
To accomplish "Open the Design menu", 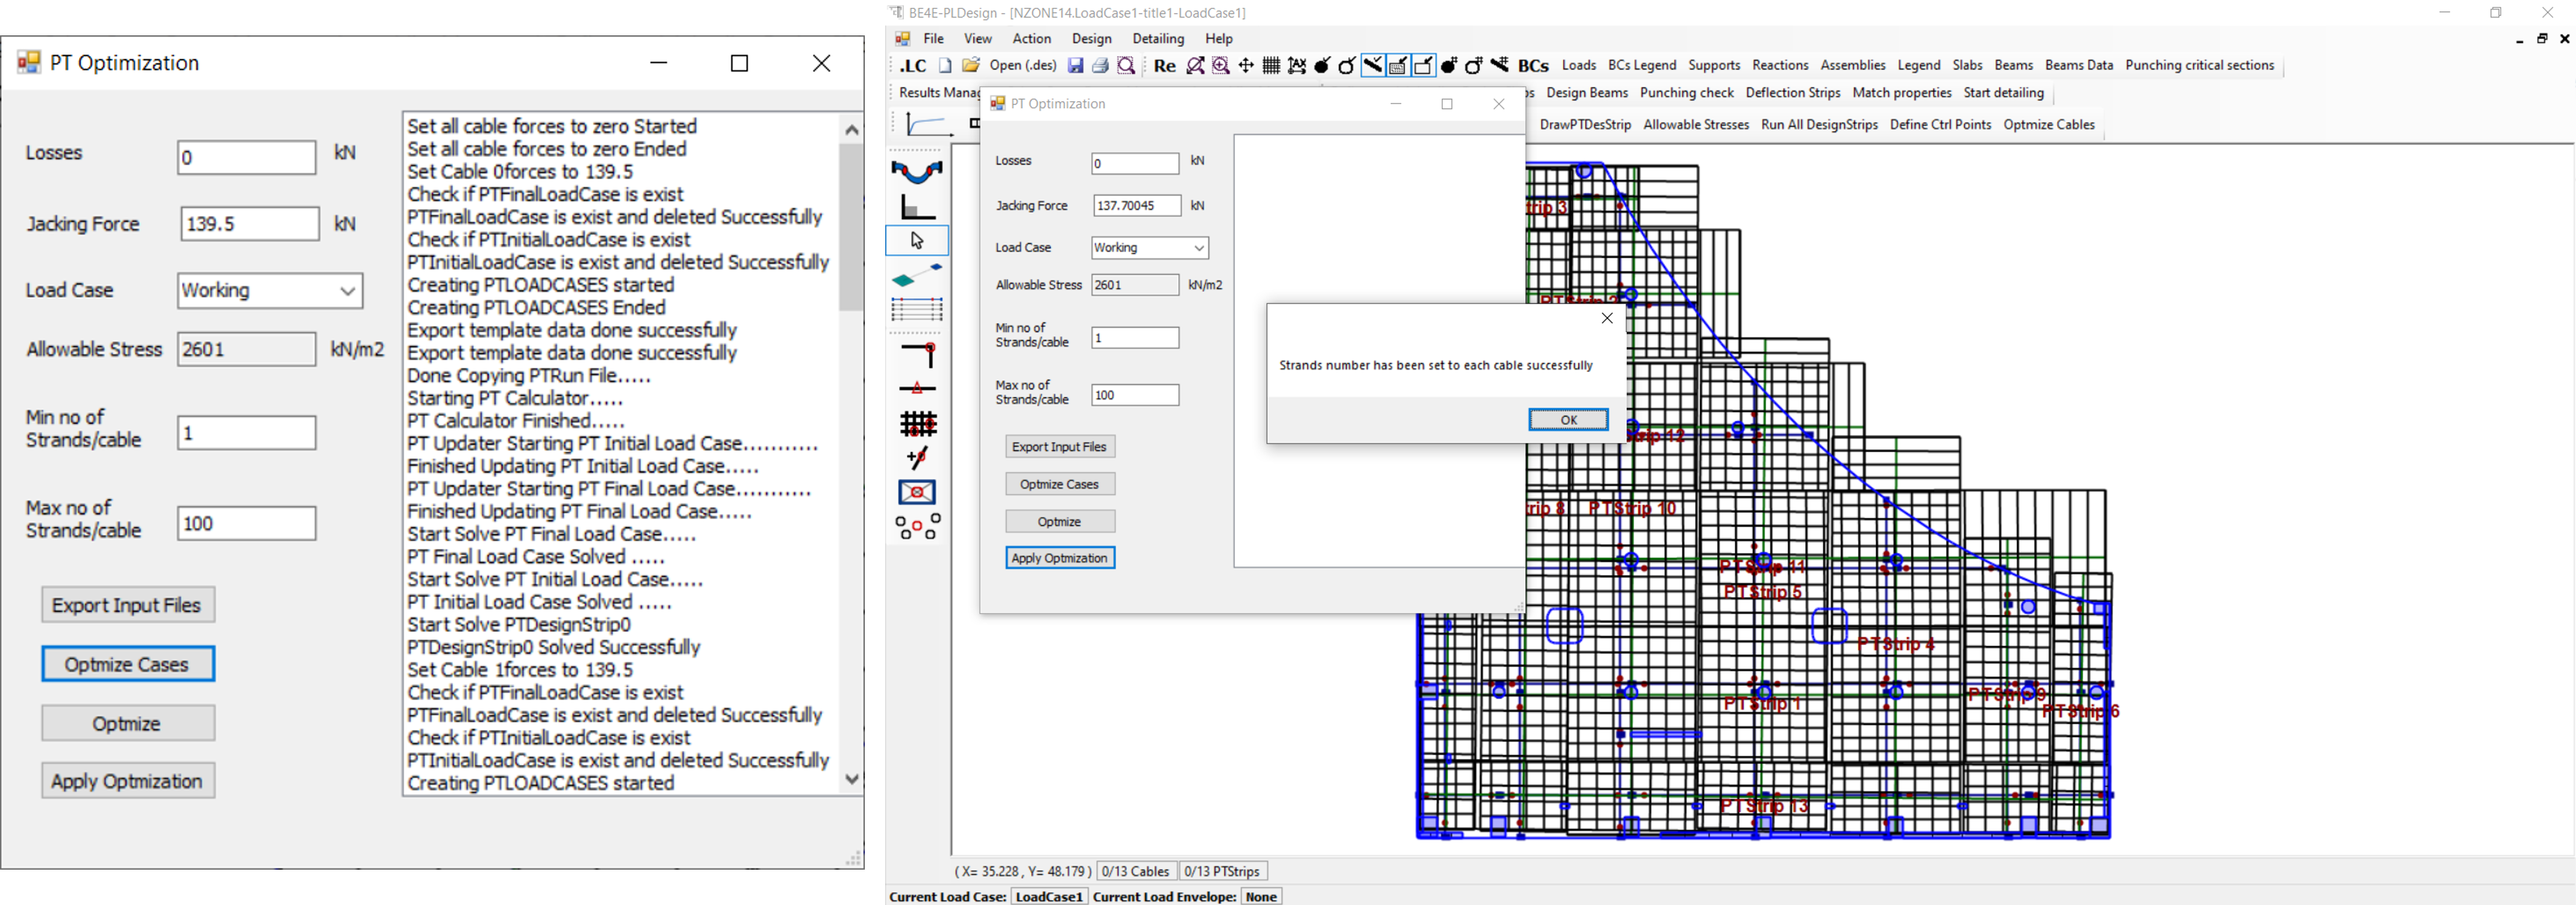I will (1091, 39).
